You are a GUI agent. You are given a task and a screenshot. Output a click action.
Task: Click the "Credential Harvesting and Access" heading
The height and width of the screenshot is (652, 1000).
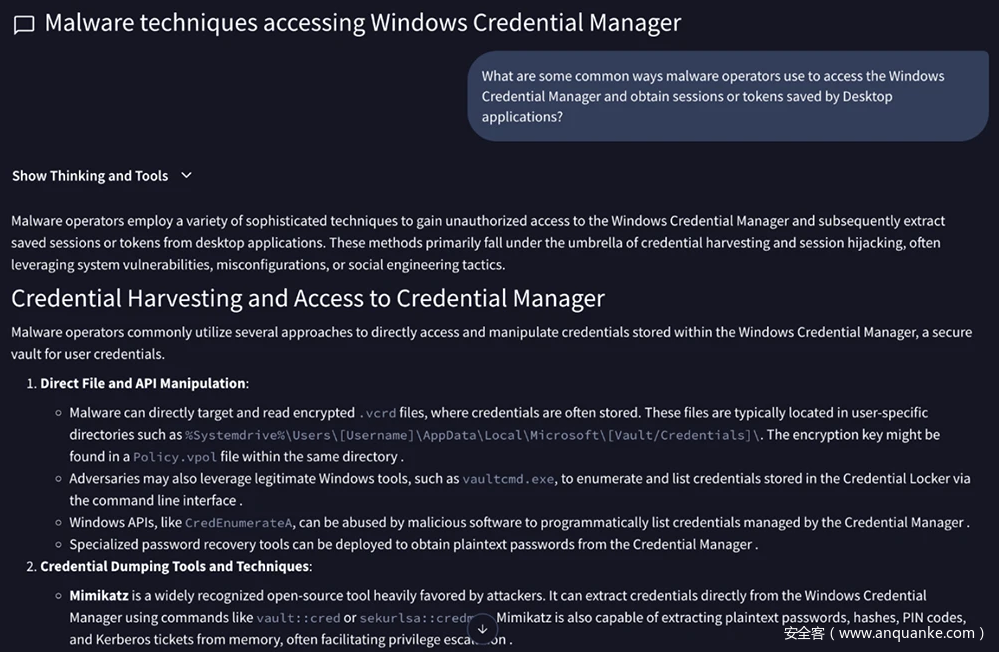click(x=308, y=298)
